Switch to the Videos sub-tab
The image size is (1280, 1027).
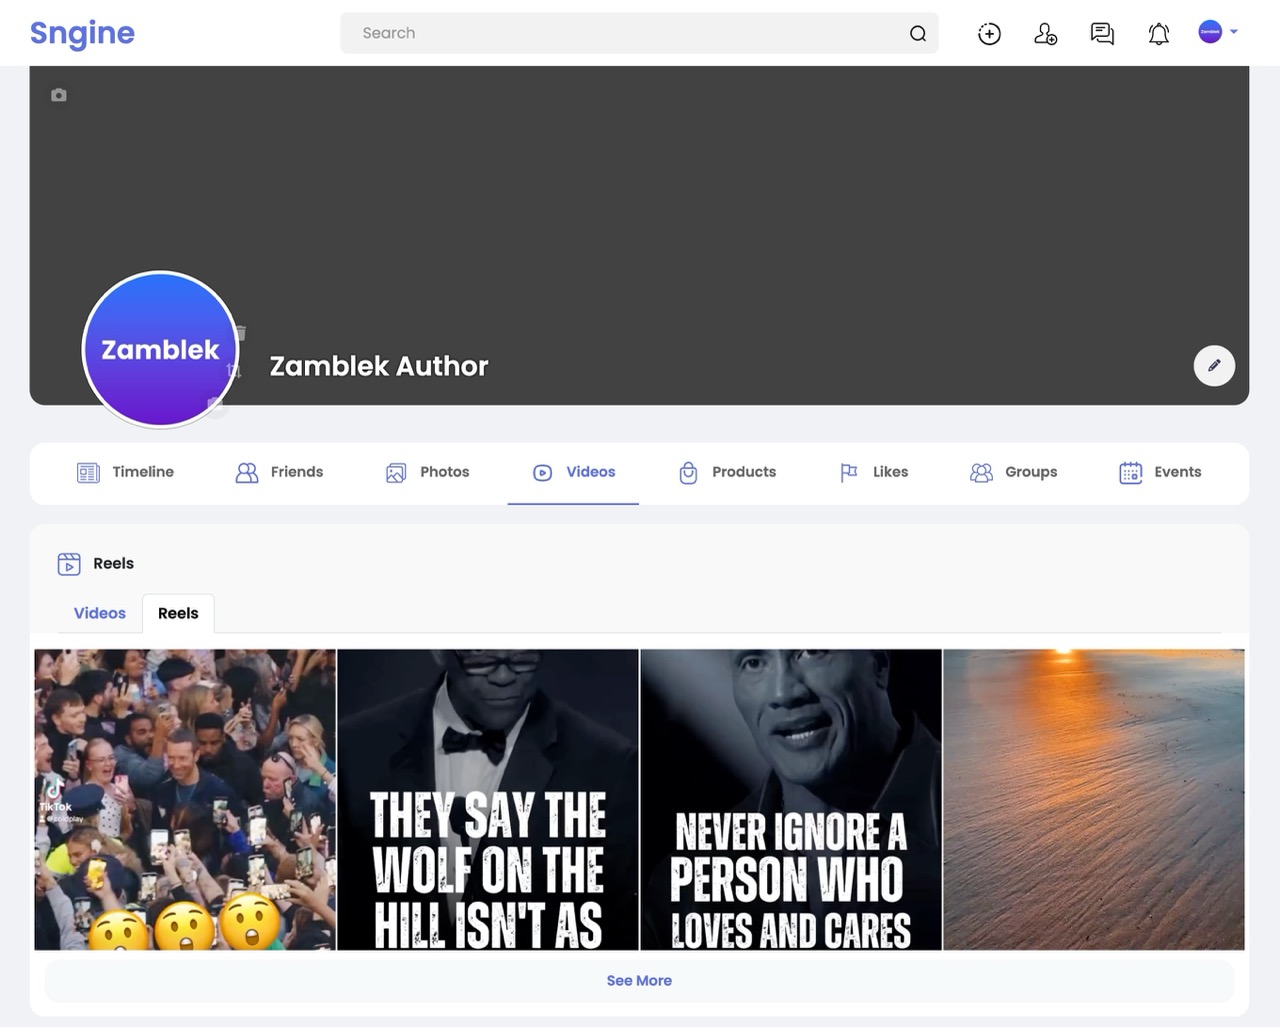[x=100, y=613]
